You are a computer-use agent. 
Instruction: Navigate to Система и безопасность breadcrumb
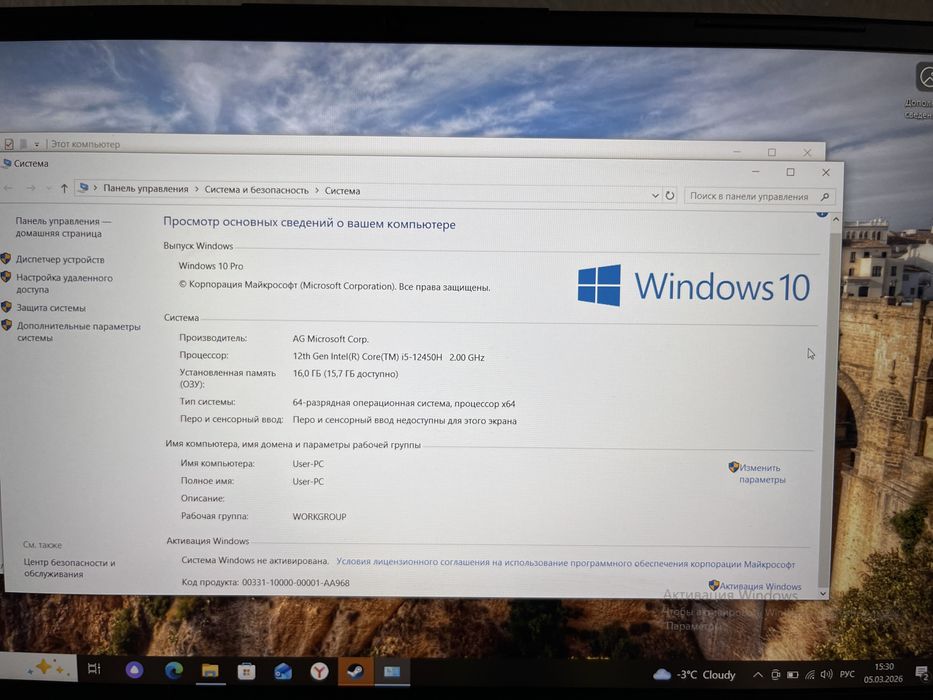tap(256, 190)
